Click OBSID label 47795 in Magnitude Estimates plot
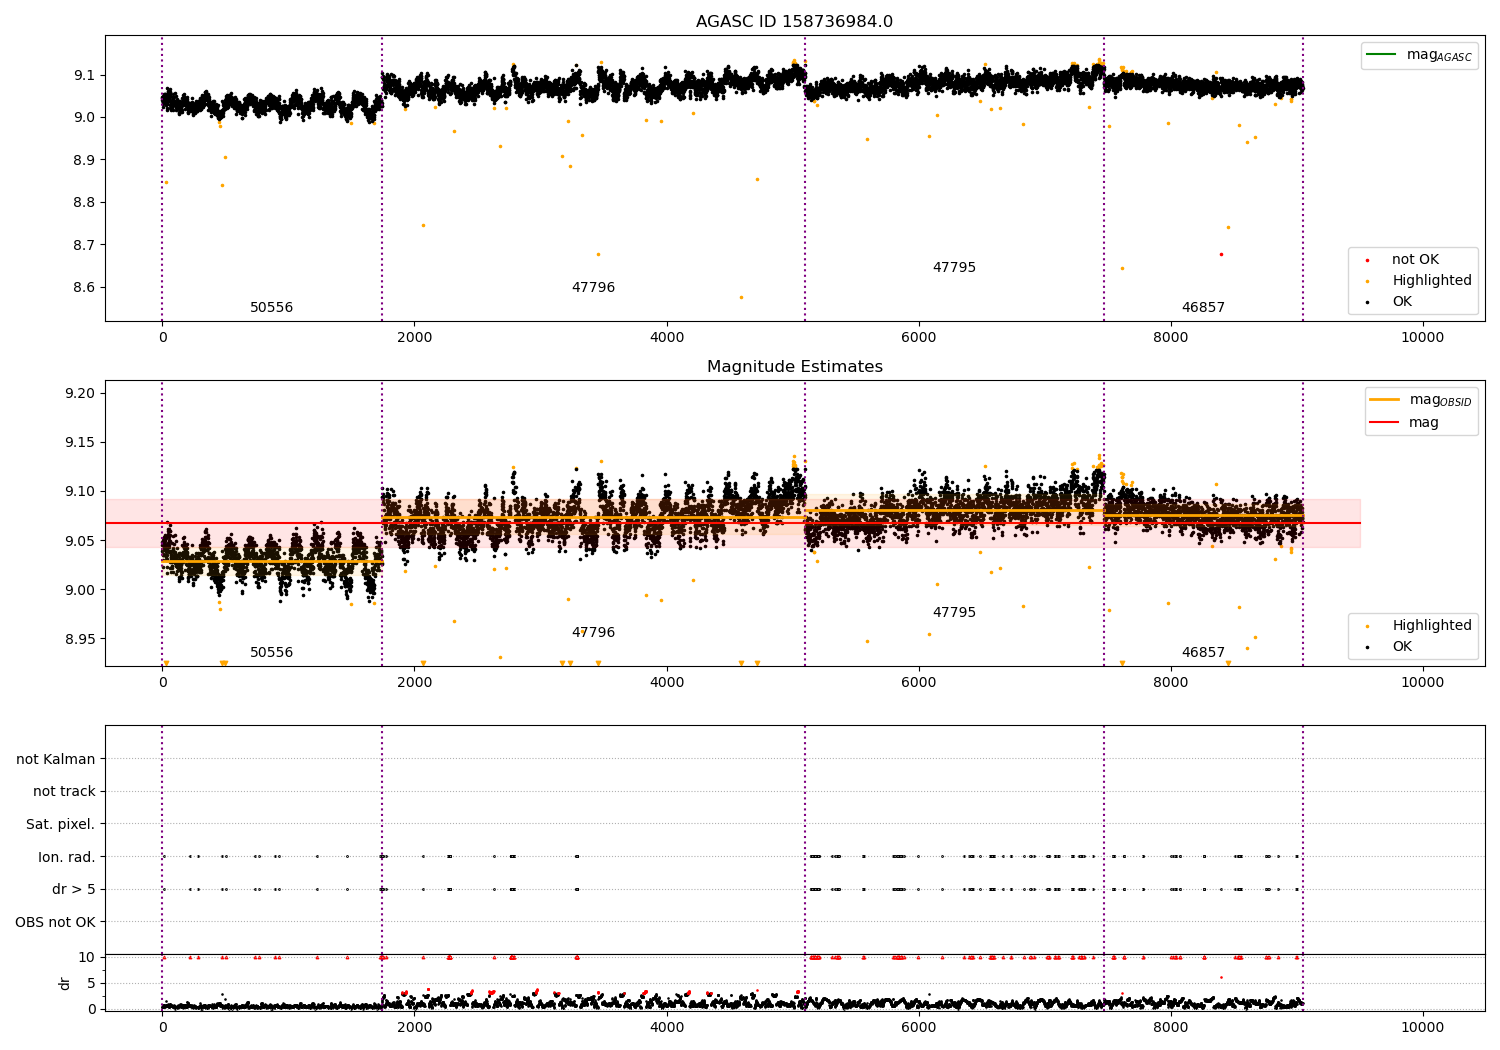The height and width of the screenshot is (1050, 1500). click(x=954, y=613)
